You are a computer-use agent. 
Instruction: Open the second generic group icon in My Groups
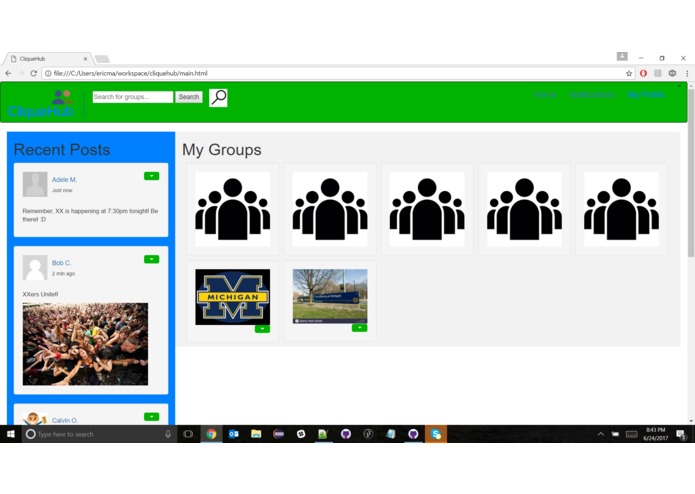pos(330,209)
